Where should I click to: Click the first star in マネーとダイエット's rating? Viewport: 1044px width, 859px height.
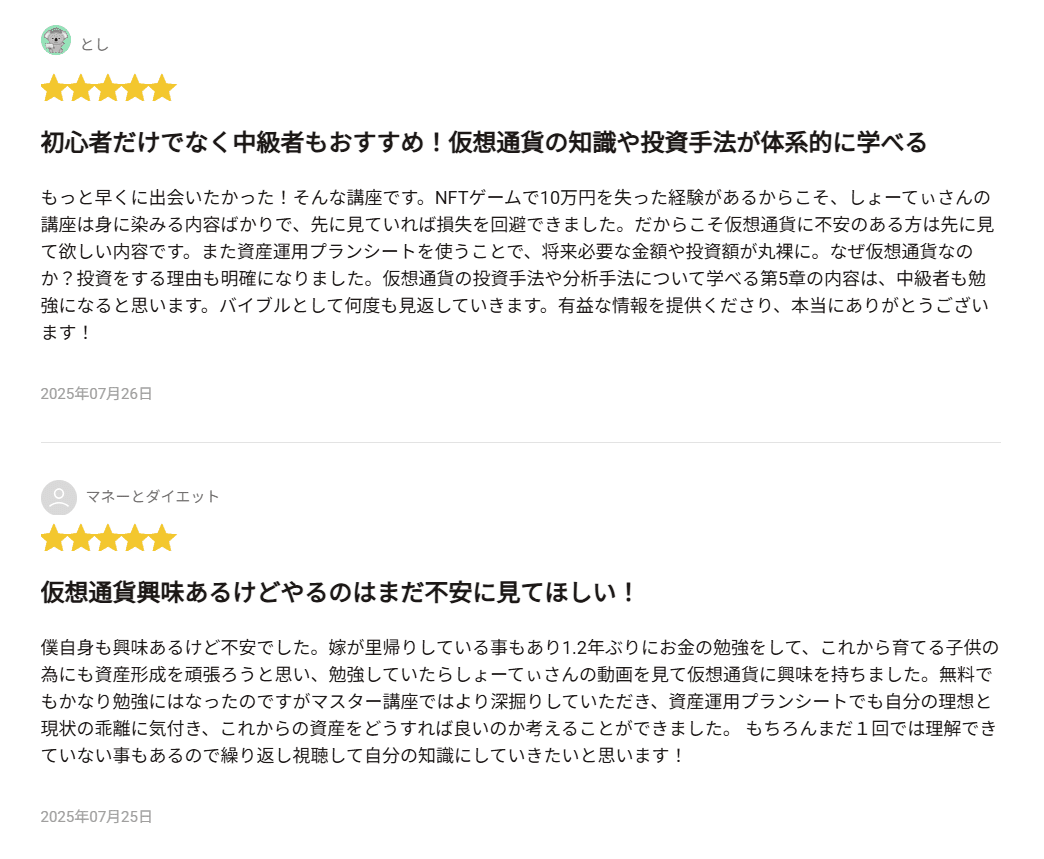click(53, 538)
